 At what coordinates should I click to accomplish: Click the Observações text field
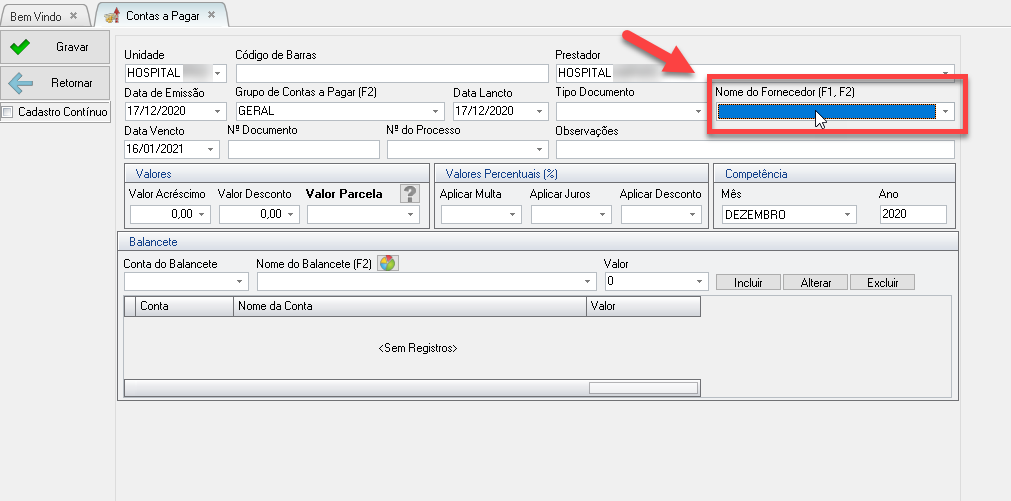pyautogui.click(x=754, y=149)
